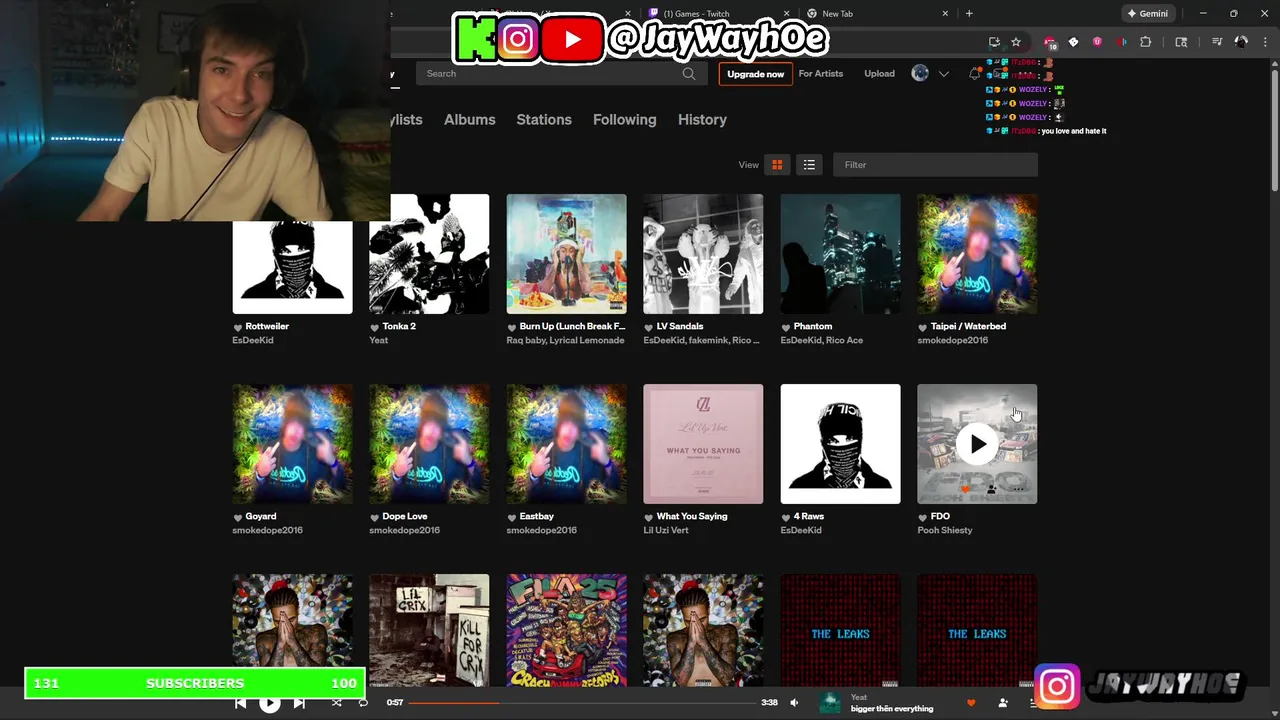The width and height of the screenshot is (1280, 720).
Task: Click the Upgrade now button
Action: [x=755, y=74]
